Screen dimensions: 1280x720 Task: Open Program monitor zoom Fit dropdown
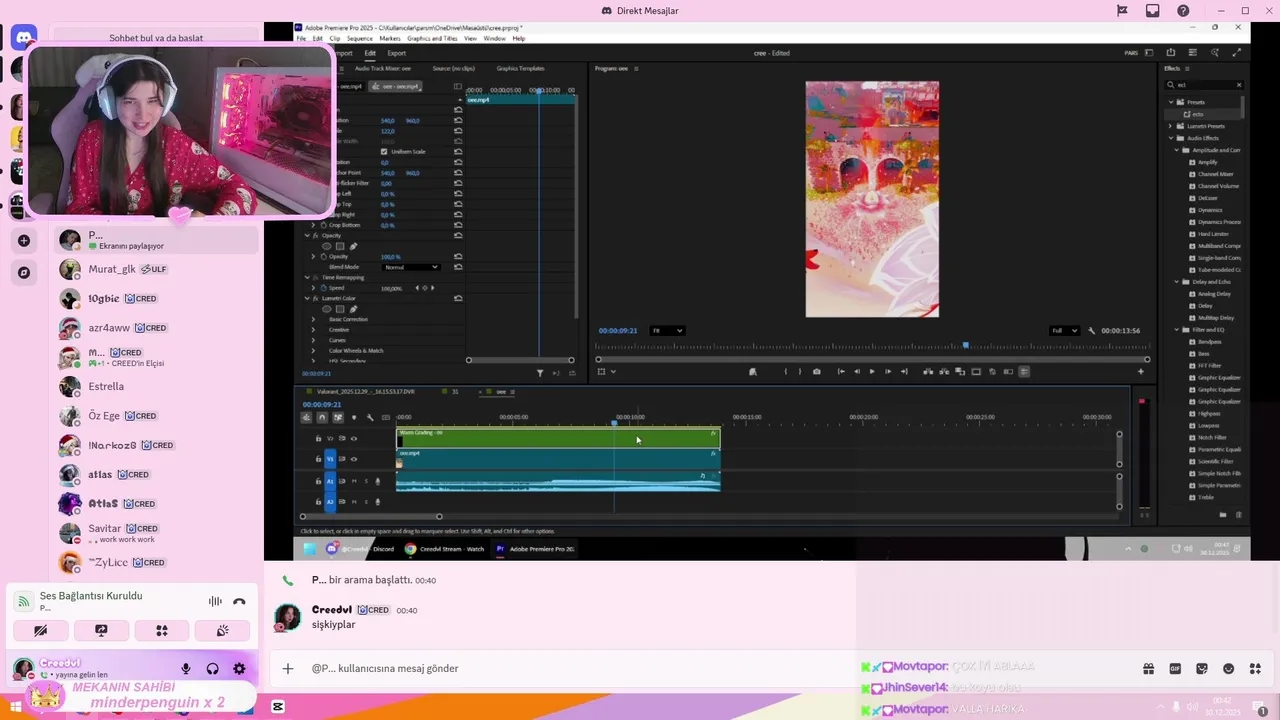pos(667,331)
